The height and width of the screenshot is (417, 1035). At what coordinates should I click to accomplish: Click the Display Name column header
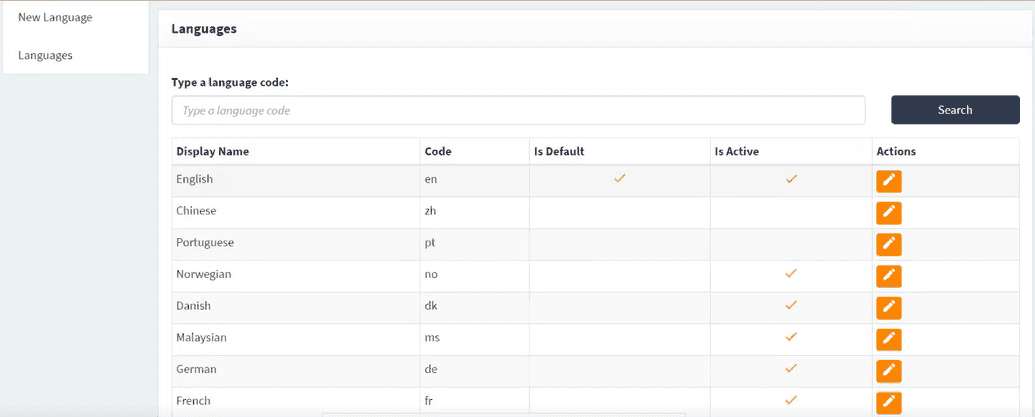click(213, 151)
